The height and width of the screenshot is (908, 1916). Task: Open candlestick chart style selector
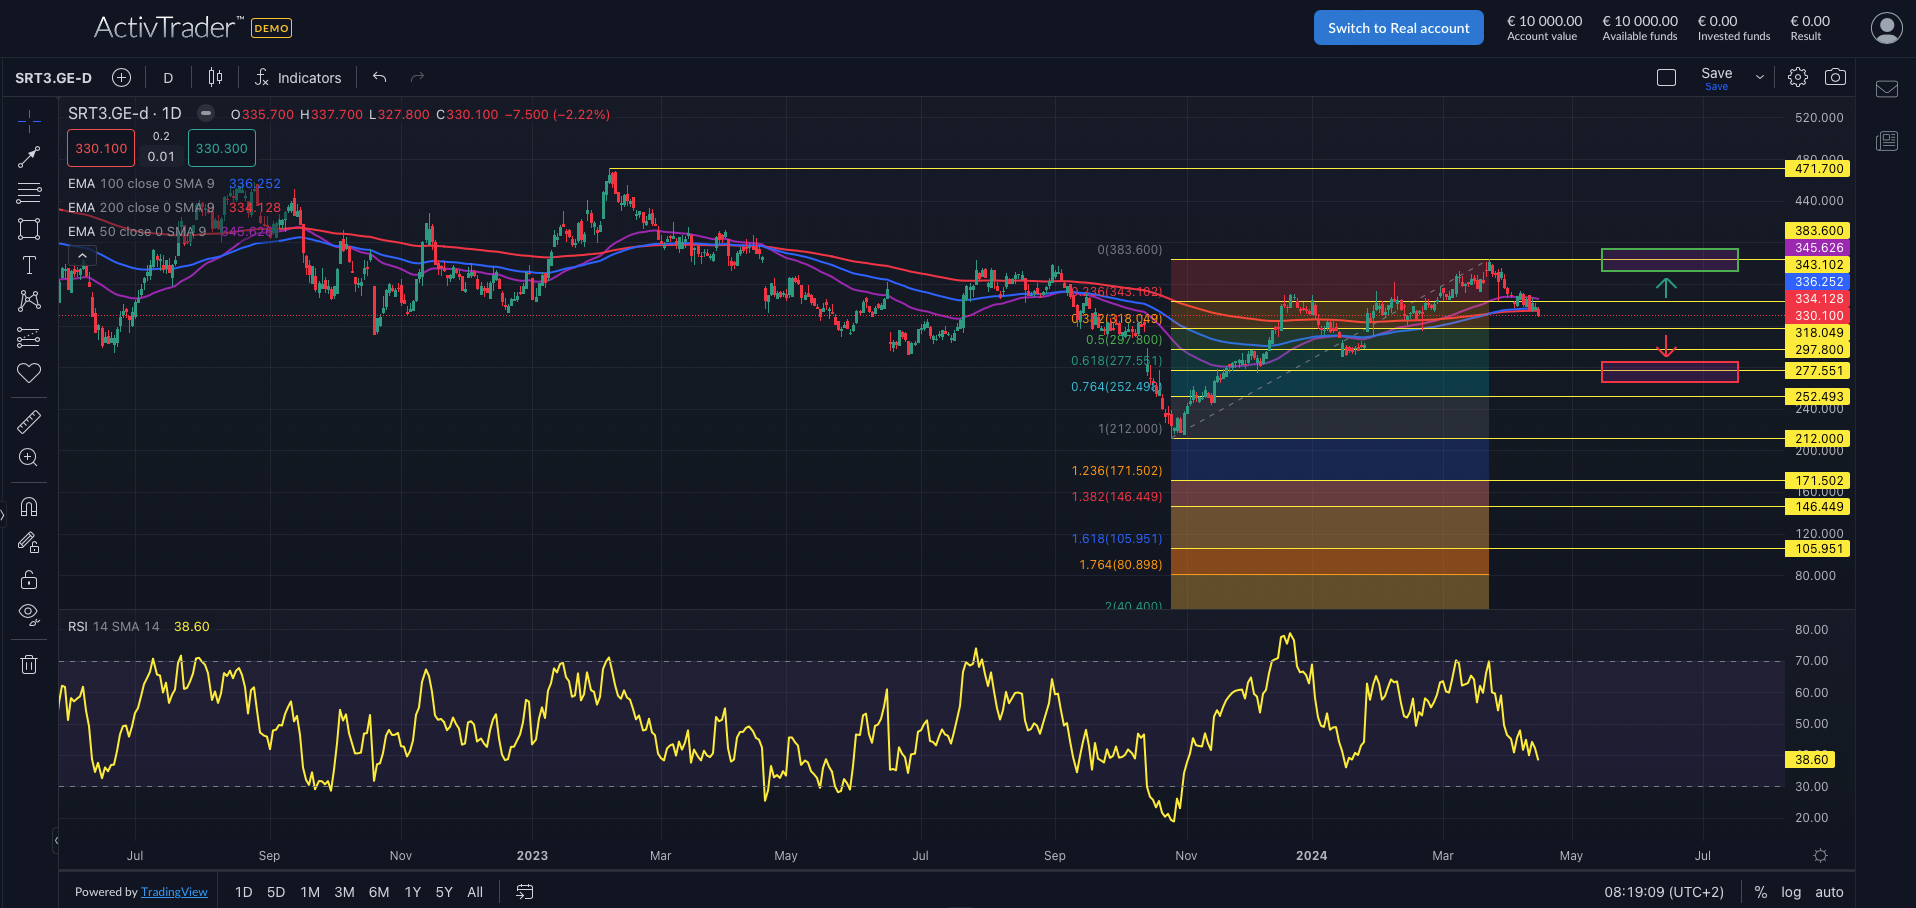[x=215, y=77]
